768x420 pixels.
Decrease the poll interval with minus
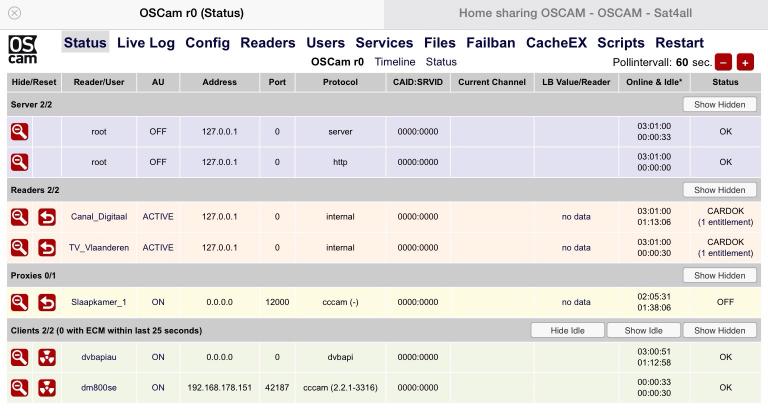(x=723, y=62)
